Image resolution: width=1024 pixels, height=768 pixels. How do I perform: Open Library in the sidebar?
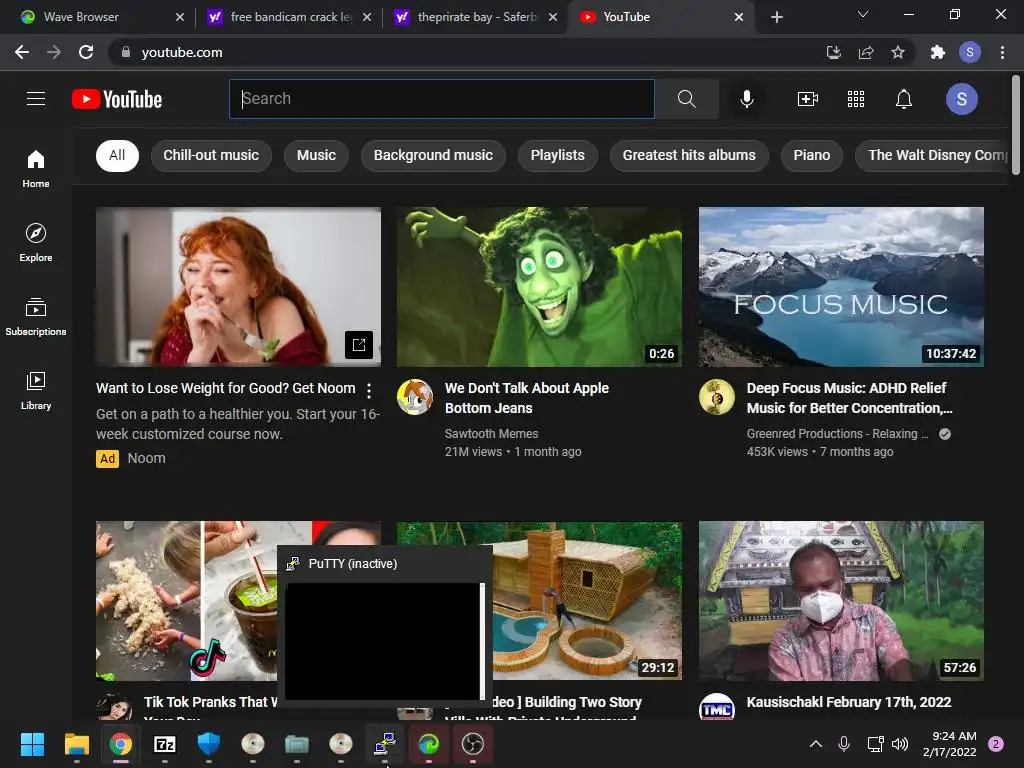(x=36, y=391)
